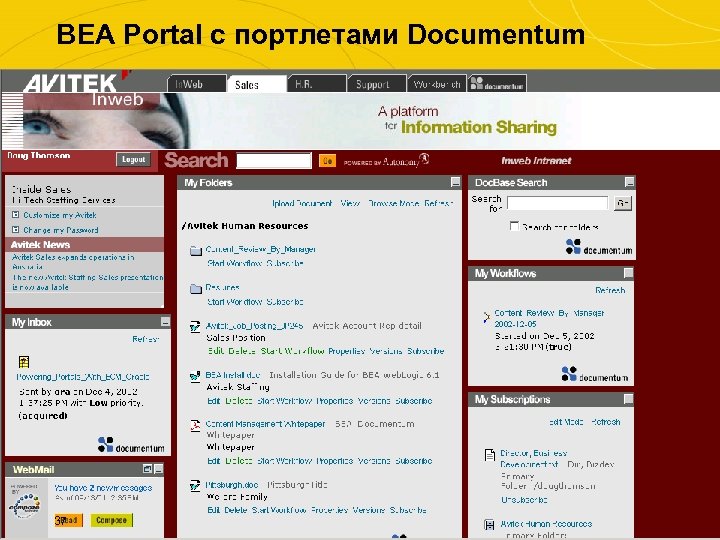Image resolution: width=720 pixels, height=540 pixels.
Task: Switch My Subscriptions to Edit Mode
Action: tap(566, 422)
